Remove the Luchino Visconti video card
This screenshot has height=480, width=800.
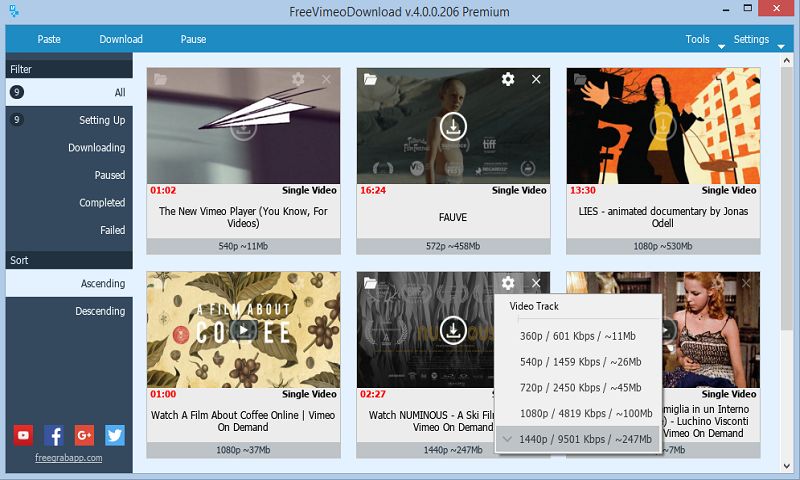(746, 283)
